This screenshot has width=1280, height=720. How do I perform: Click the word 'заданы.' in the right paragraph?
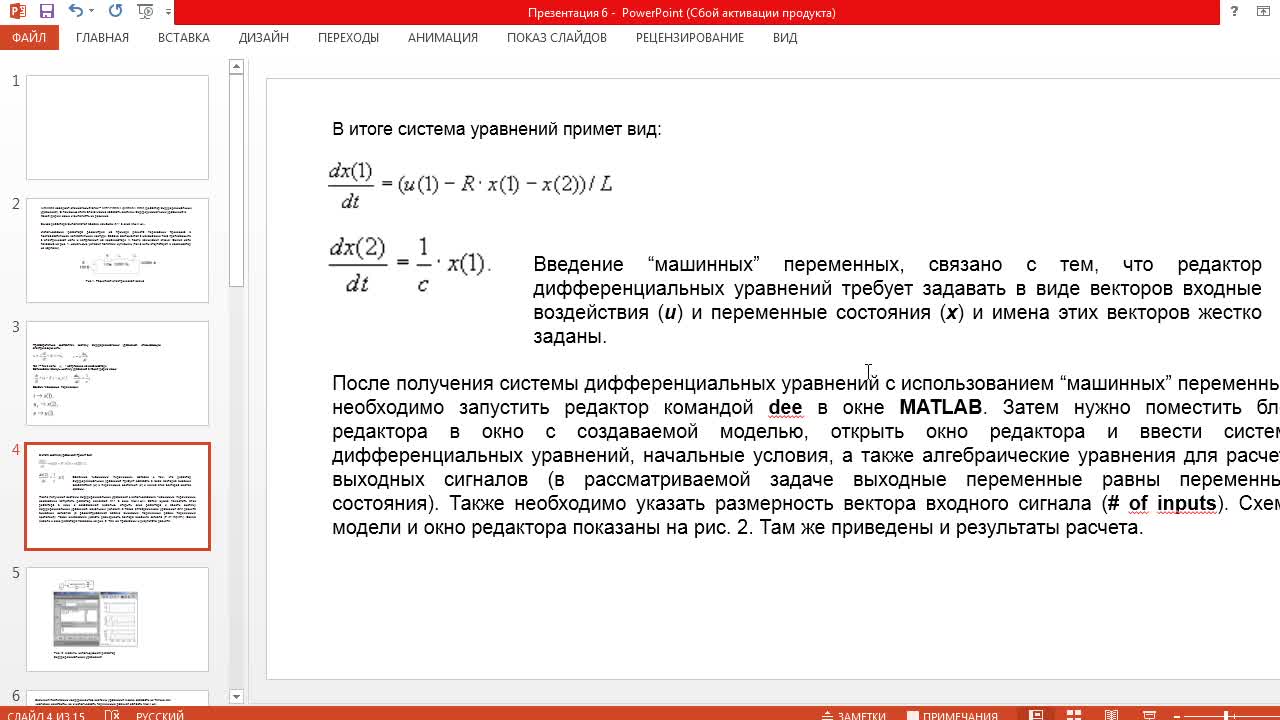click(x=570, y=336)
